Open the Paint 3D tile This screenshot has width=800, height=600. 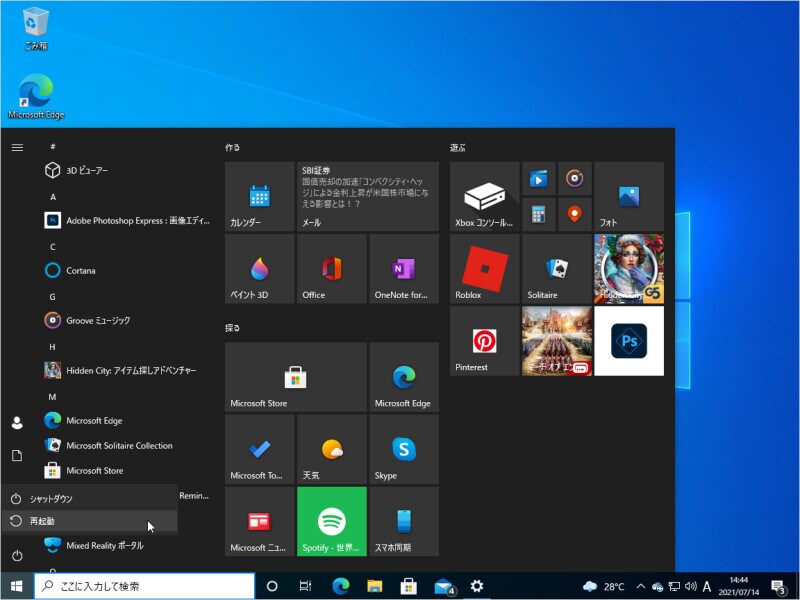tap(258, 268)
